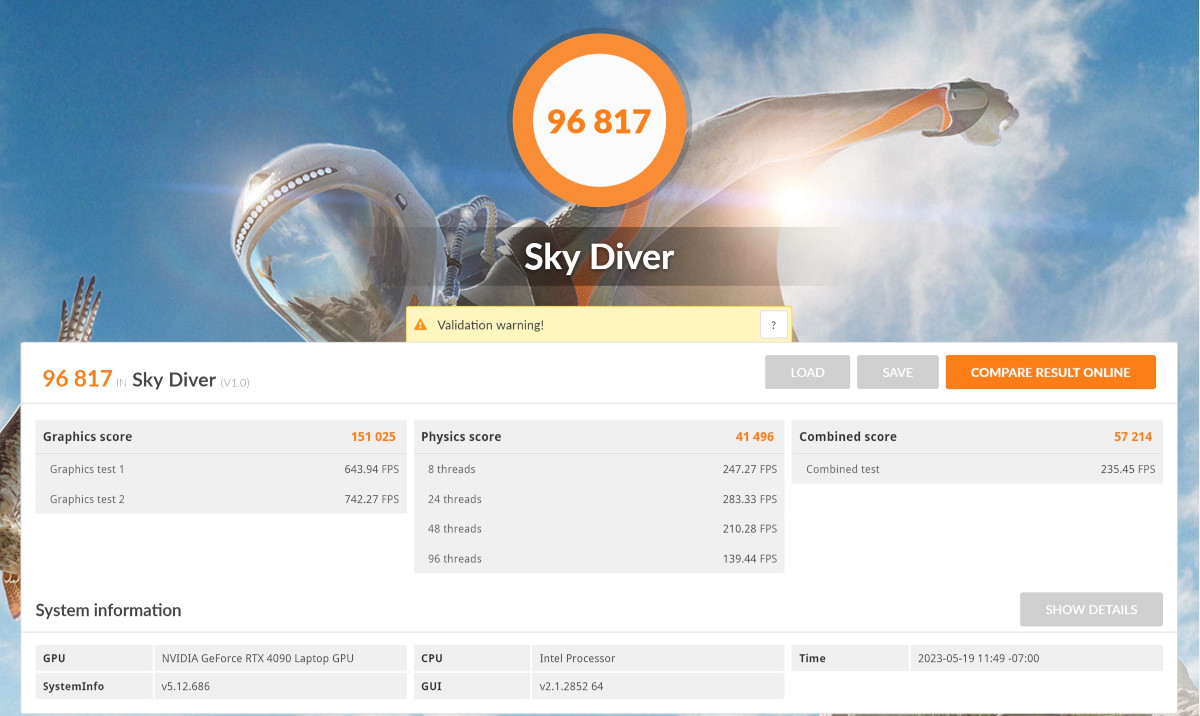Click COMPARE RESULT ONLINE

tap(1050, 372)
